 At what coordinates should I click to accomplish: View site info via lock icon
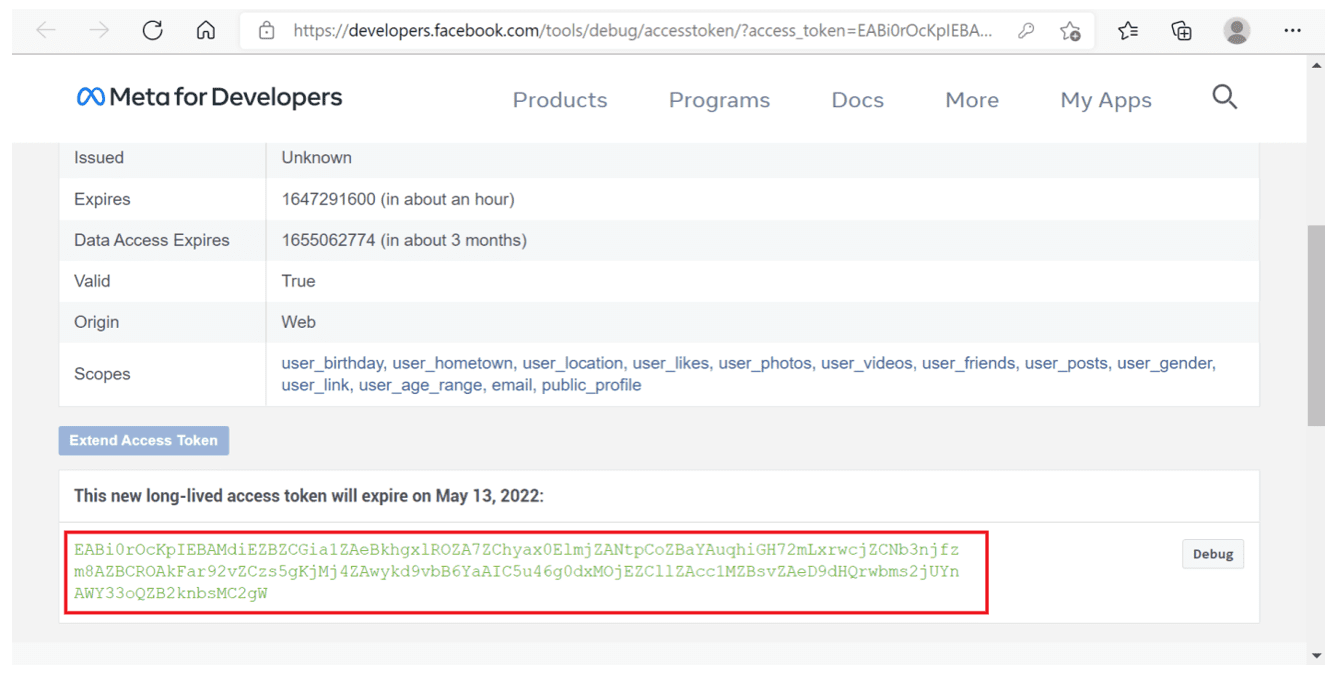pos(266,31)
